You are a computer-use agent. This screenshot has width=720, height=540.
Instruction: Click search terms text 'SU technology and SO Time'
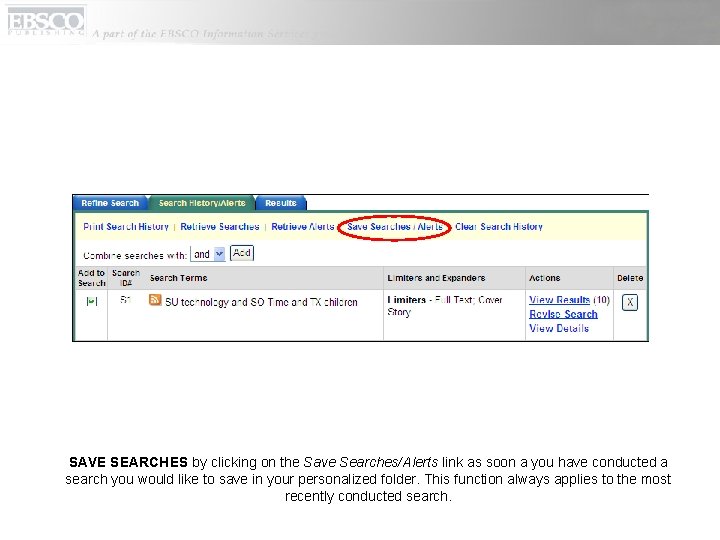(227, 302)
